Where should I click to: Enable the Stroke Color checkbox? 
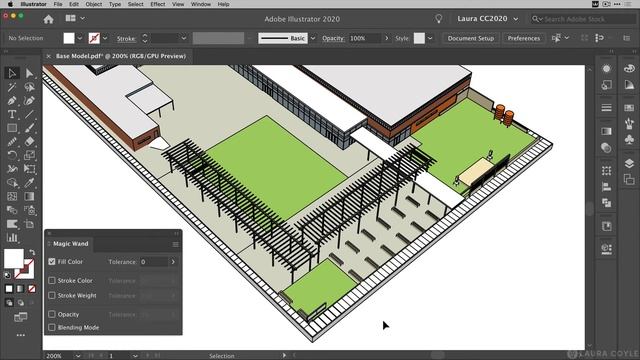click(x=52, y=280)
